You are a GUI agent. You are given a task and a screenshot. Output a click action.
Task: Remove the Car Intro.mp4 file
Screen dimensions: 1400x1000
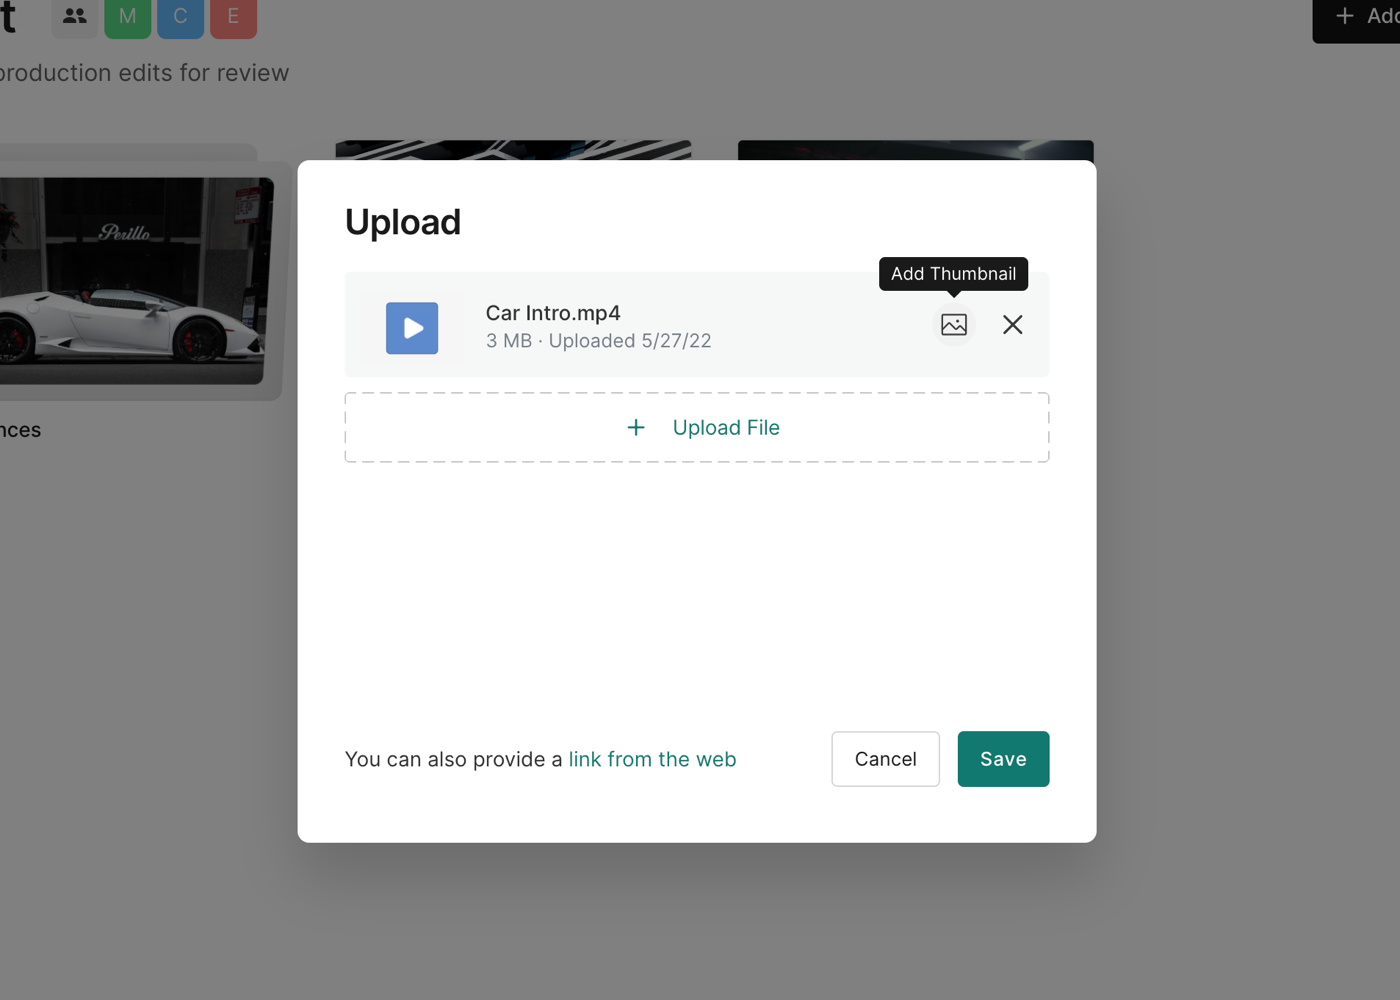click(1012, 325)
